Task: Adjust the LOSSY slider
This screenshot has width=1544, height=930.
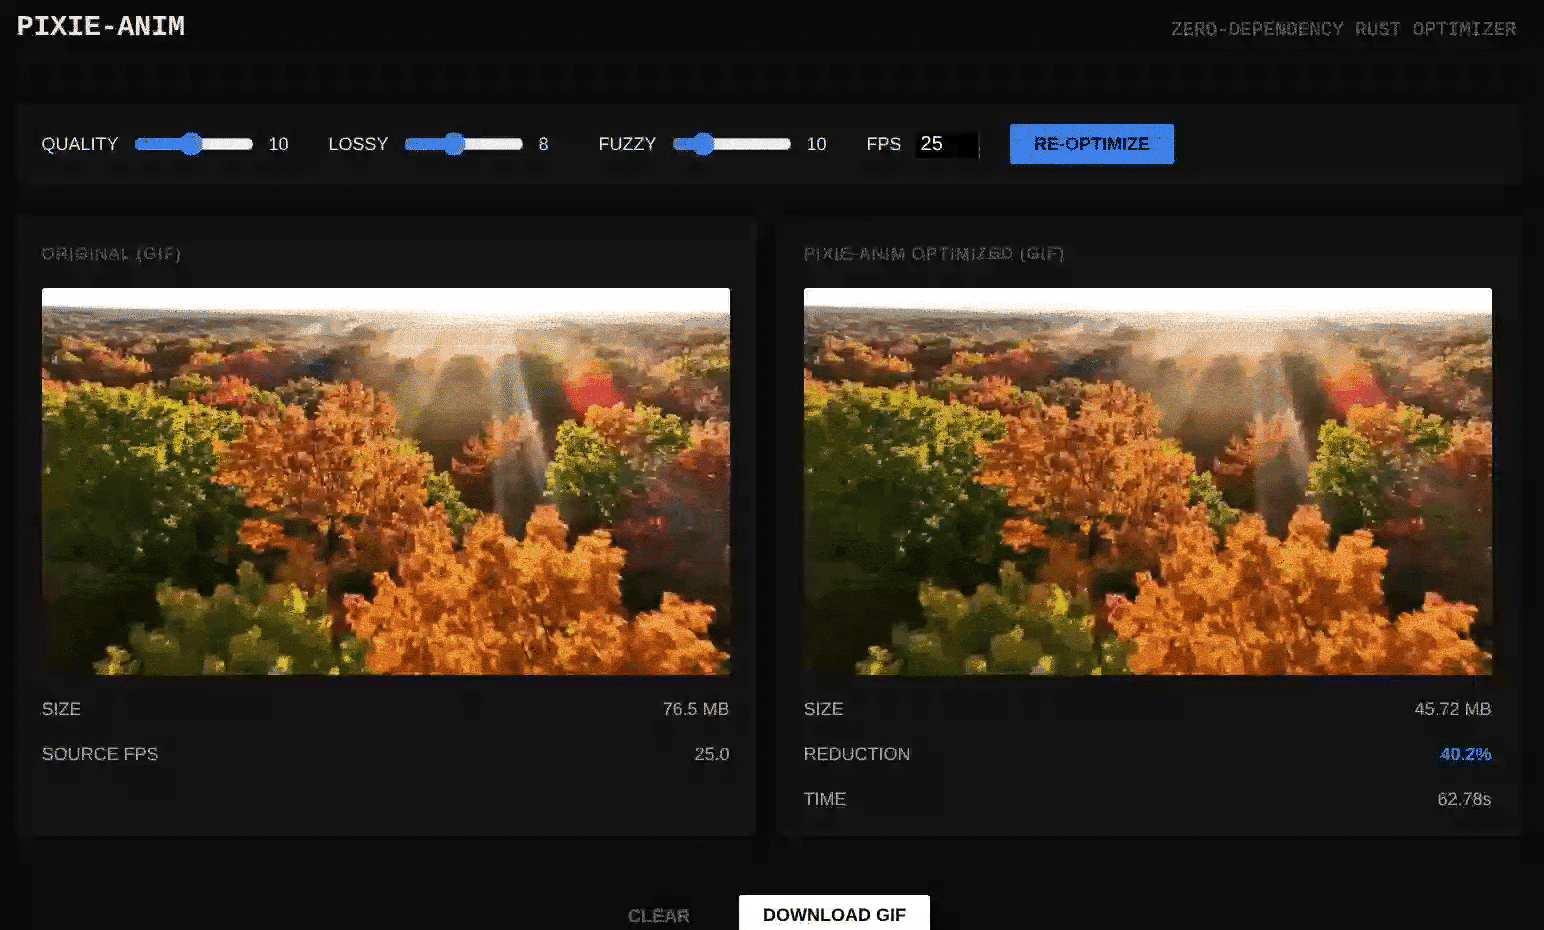Action: point(464,144)
